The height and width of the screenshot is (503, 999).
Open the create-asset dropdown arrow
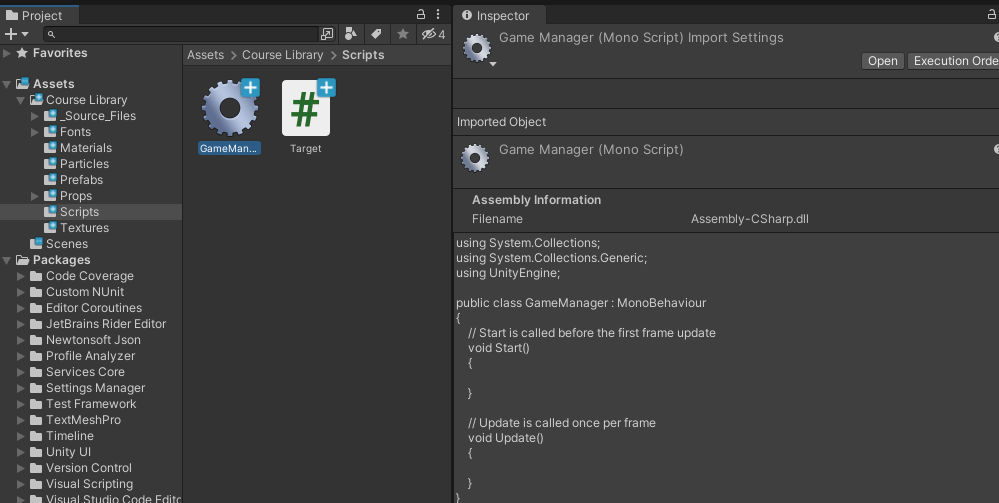click(25, 34)
